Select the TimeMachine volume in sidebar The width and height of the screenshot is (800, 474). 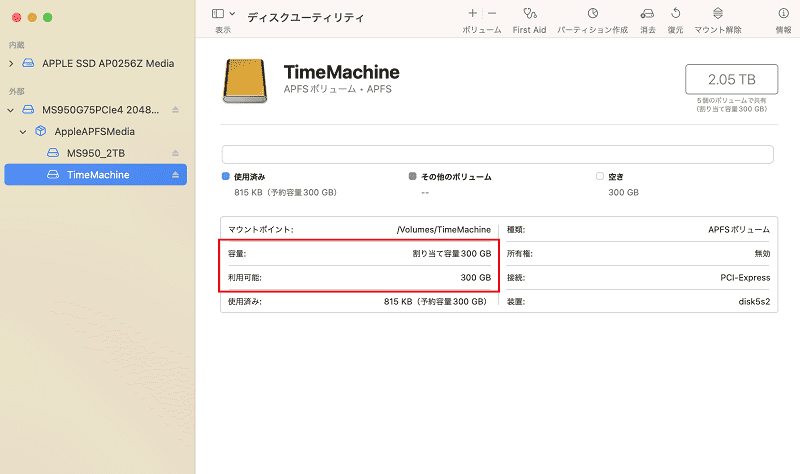(x=95, y=174)
